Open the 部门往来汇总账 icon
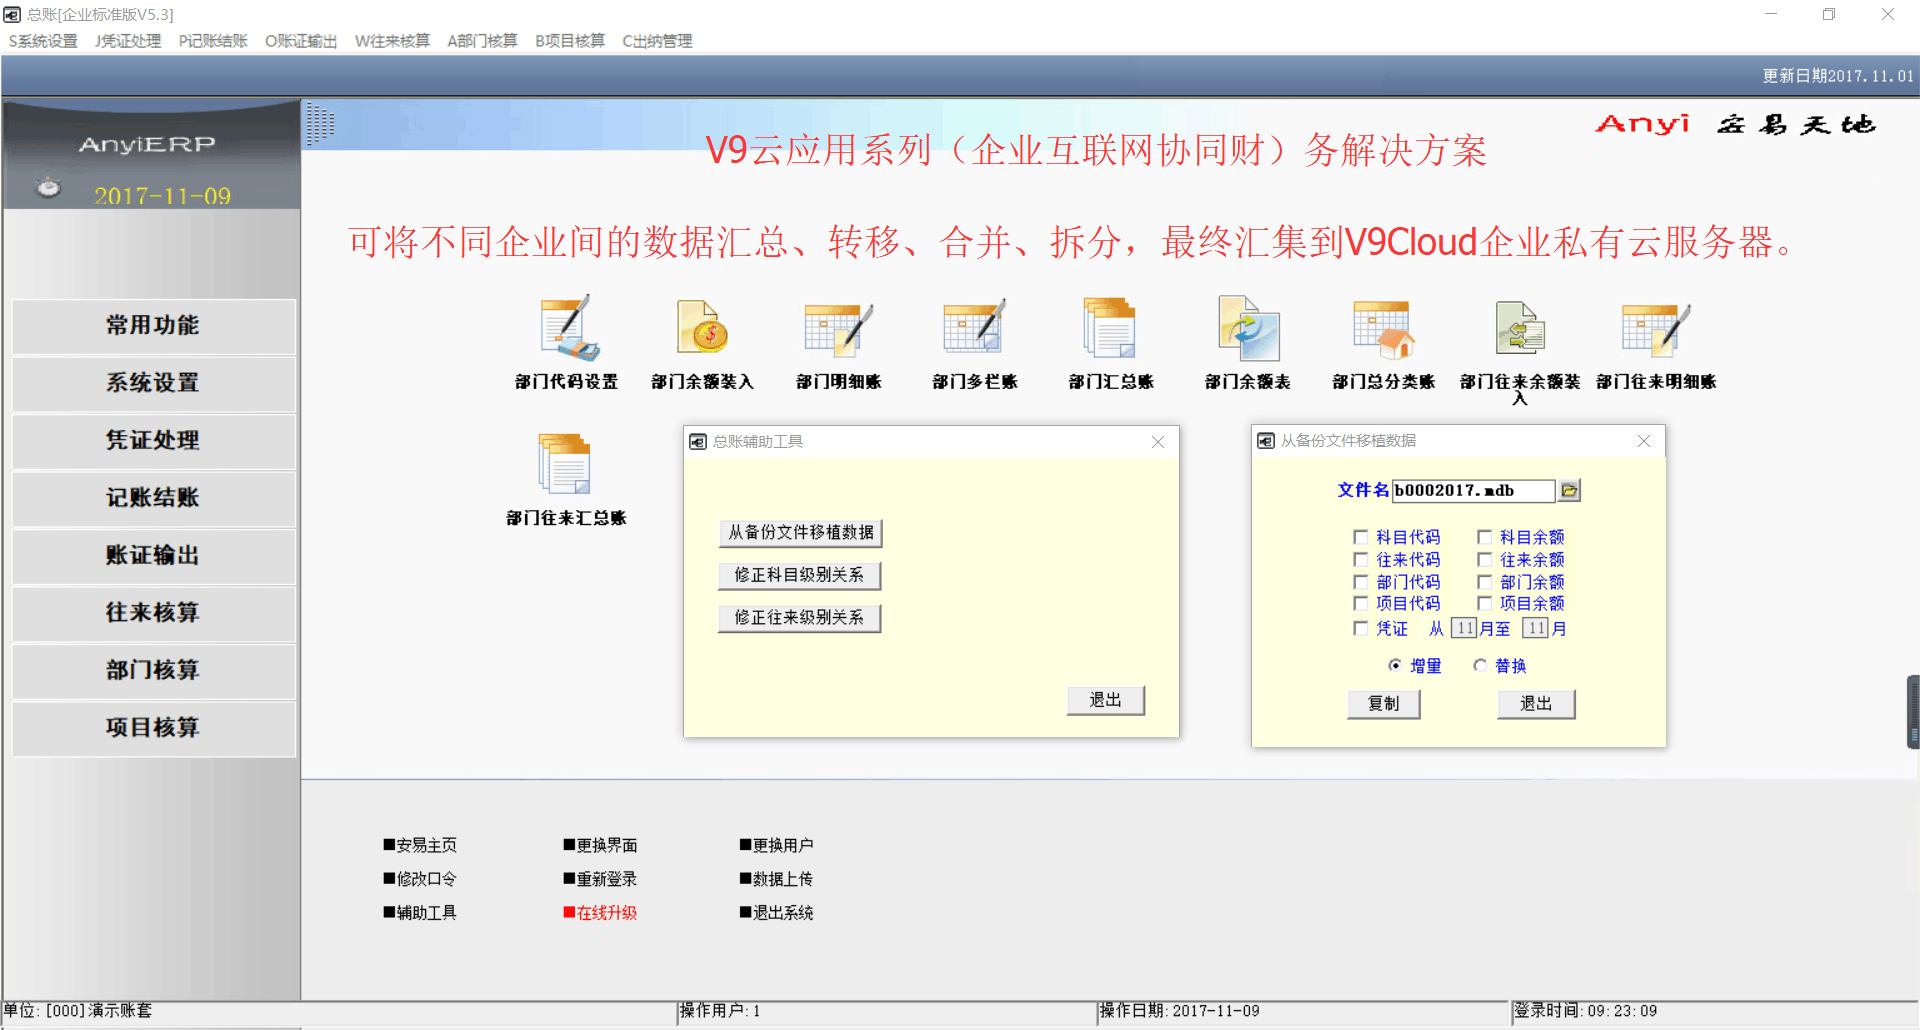Screen dimensions: 1920x1030 [x=565, y=465]
